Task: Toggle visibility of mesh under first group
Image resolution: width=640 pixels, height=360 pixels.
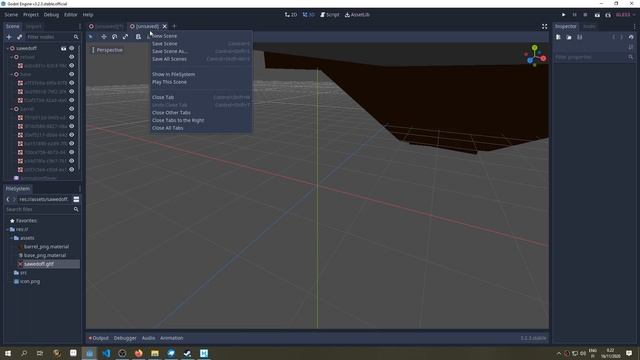Action: click(71, 66)
